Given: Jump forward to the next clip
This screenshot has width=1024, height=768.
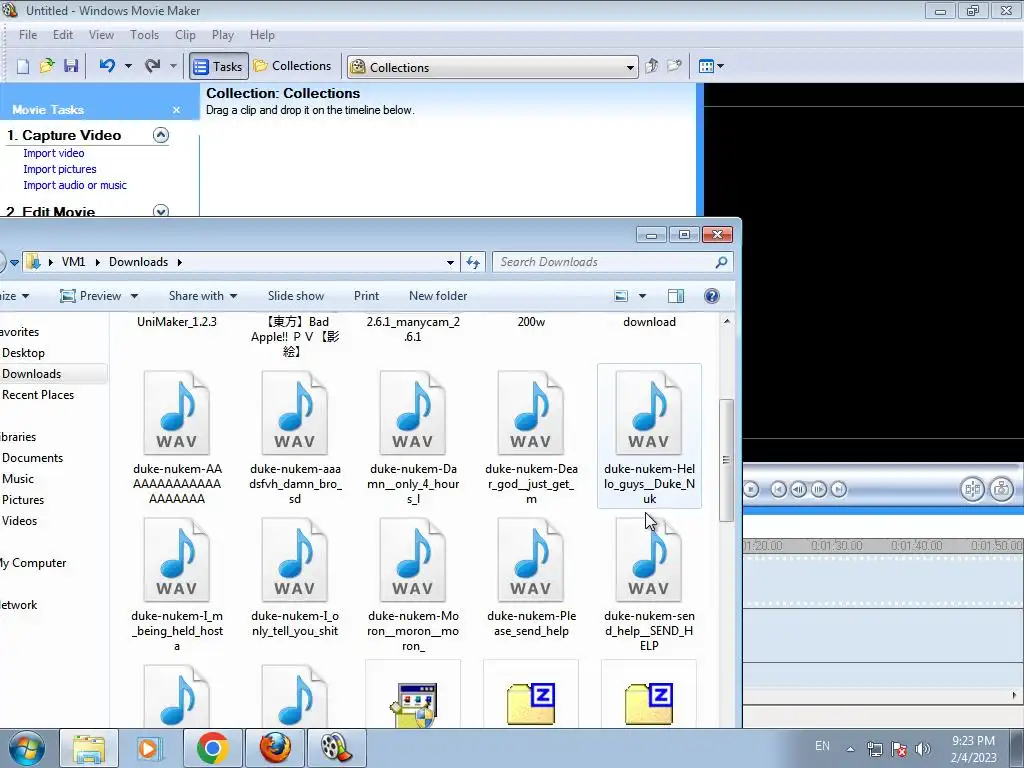Looking at the screenshot, I should pos(839,489).
